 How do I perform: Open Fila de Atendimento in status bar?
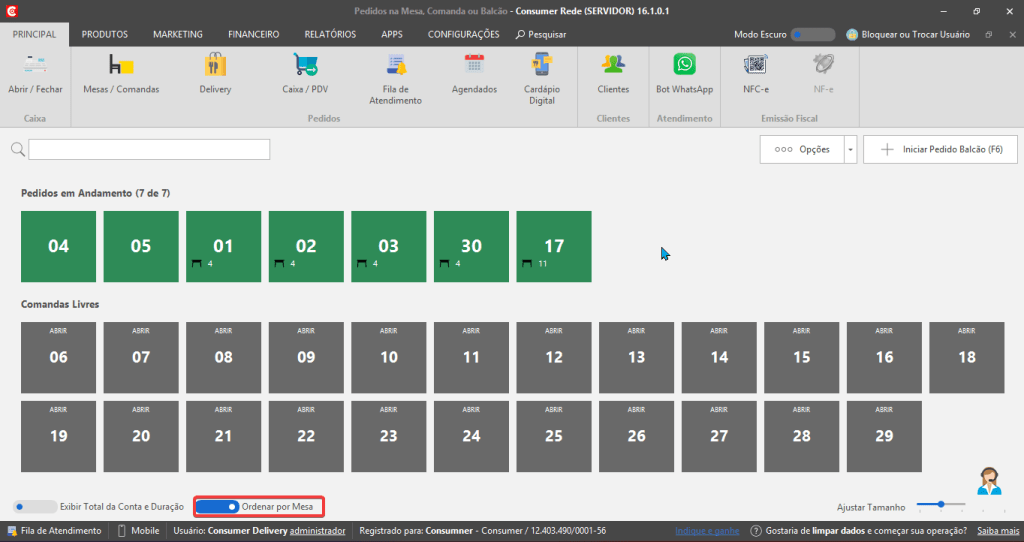click(x=55, y=531)
